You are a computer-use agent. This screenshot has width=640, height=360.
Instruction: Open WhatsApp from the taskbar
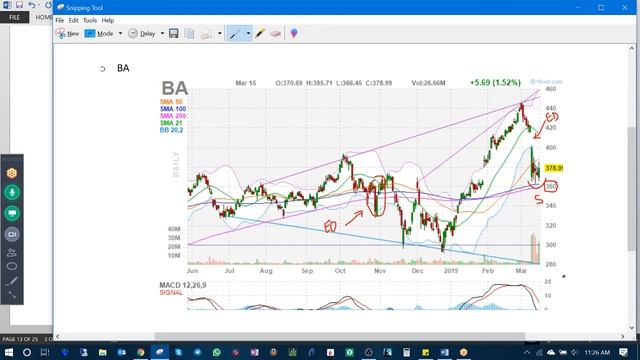coord(216,352)
